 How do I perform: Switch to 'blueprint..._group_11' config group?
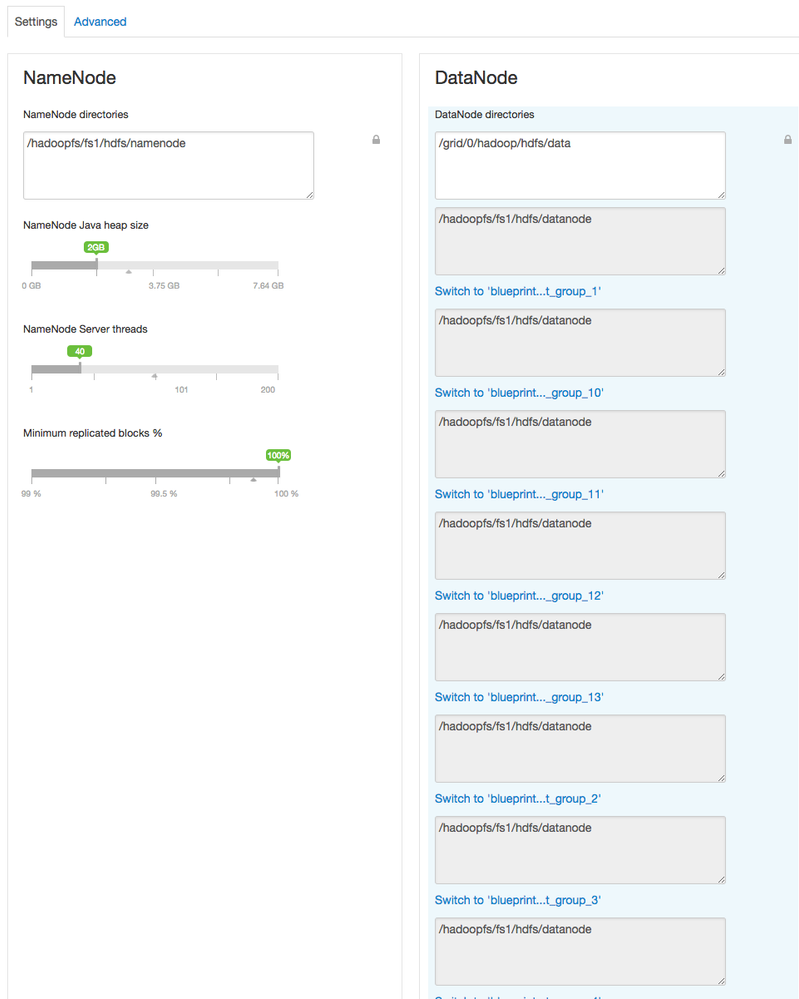tap(519, 494)
